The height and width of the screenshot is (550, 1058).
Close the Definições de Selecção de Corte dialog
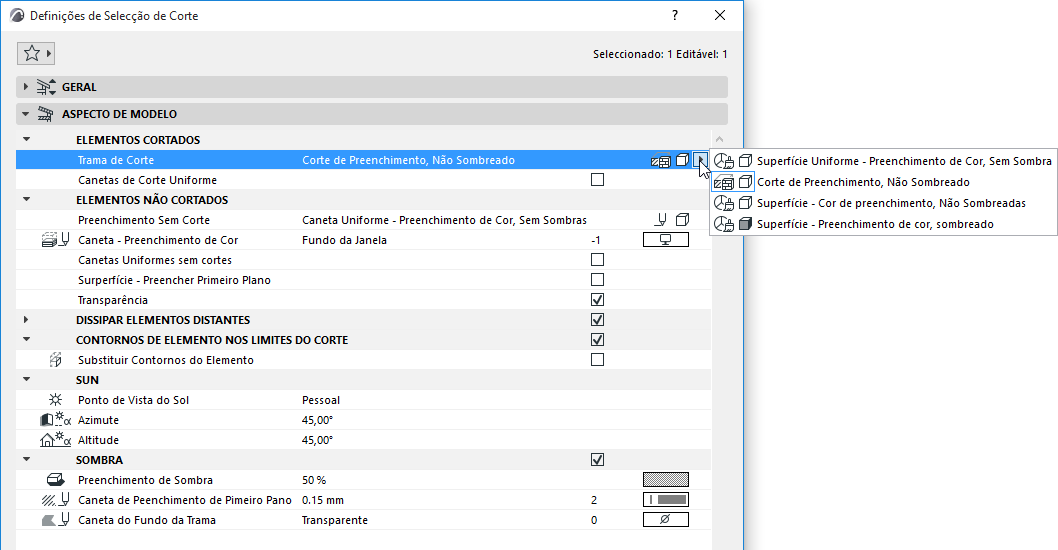coord(720,15)
